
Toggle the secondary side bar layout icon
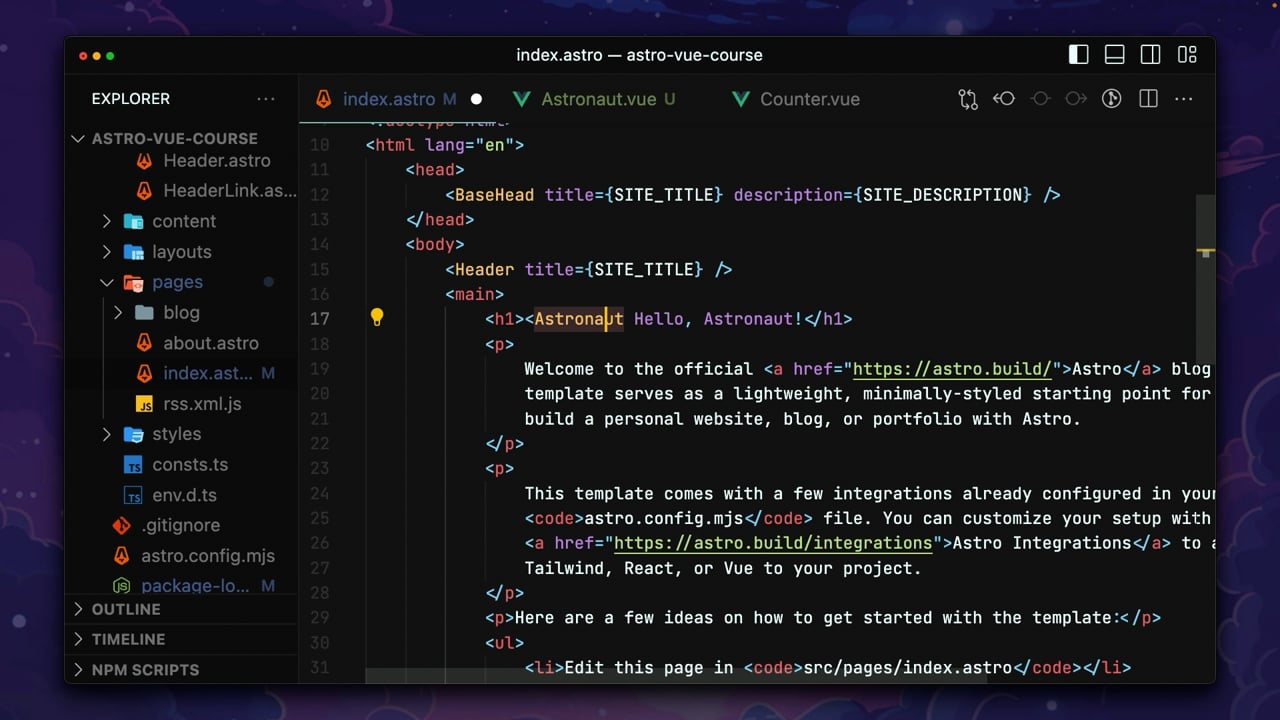click(x=1151, y=55)
